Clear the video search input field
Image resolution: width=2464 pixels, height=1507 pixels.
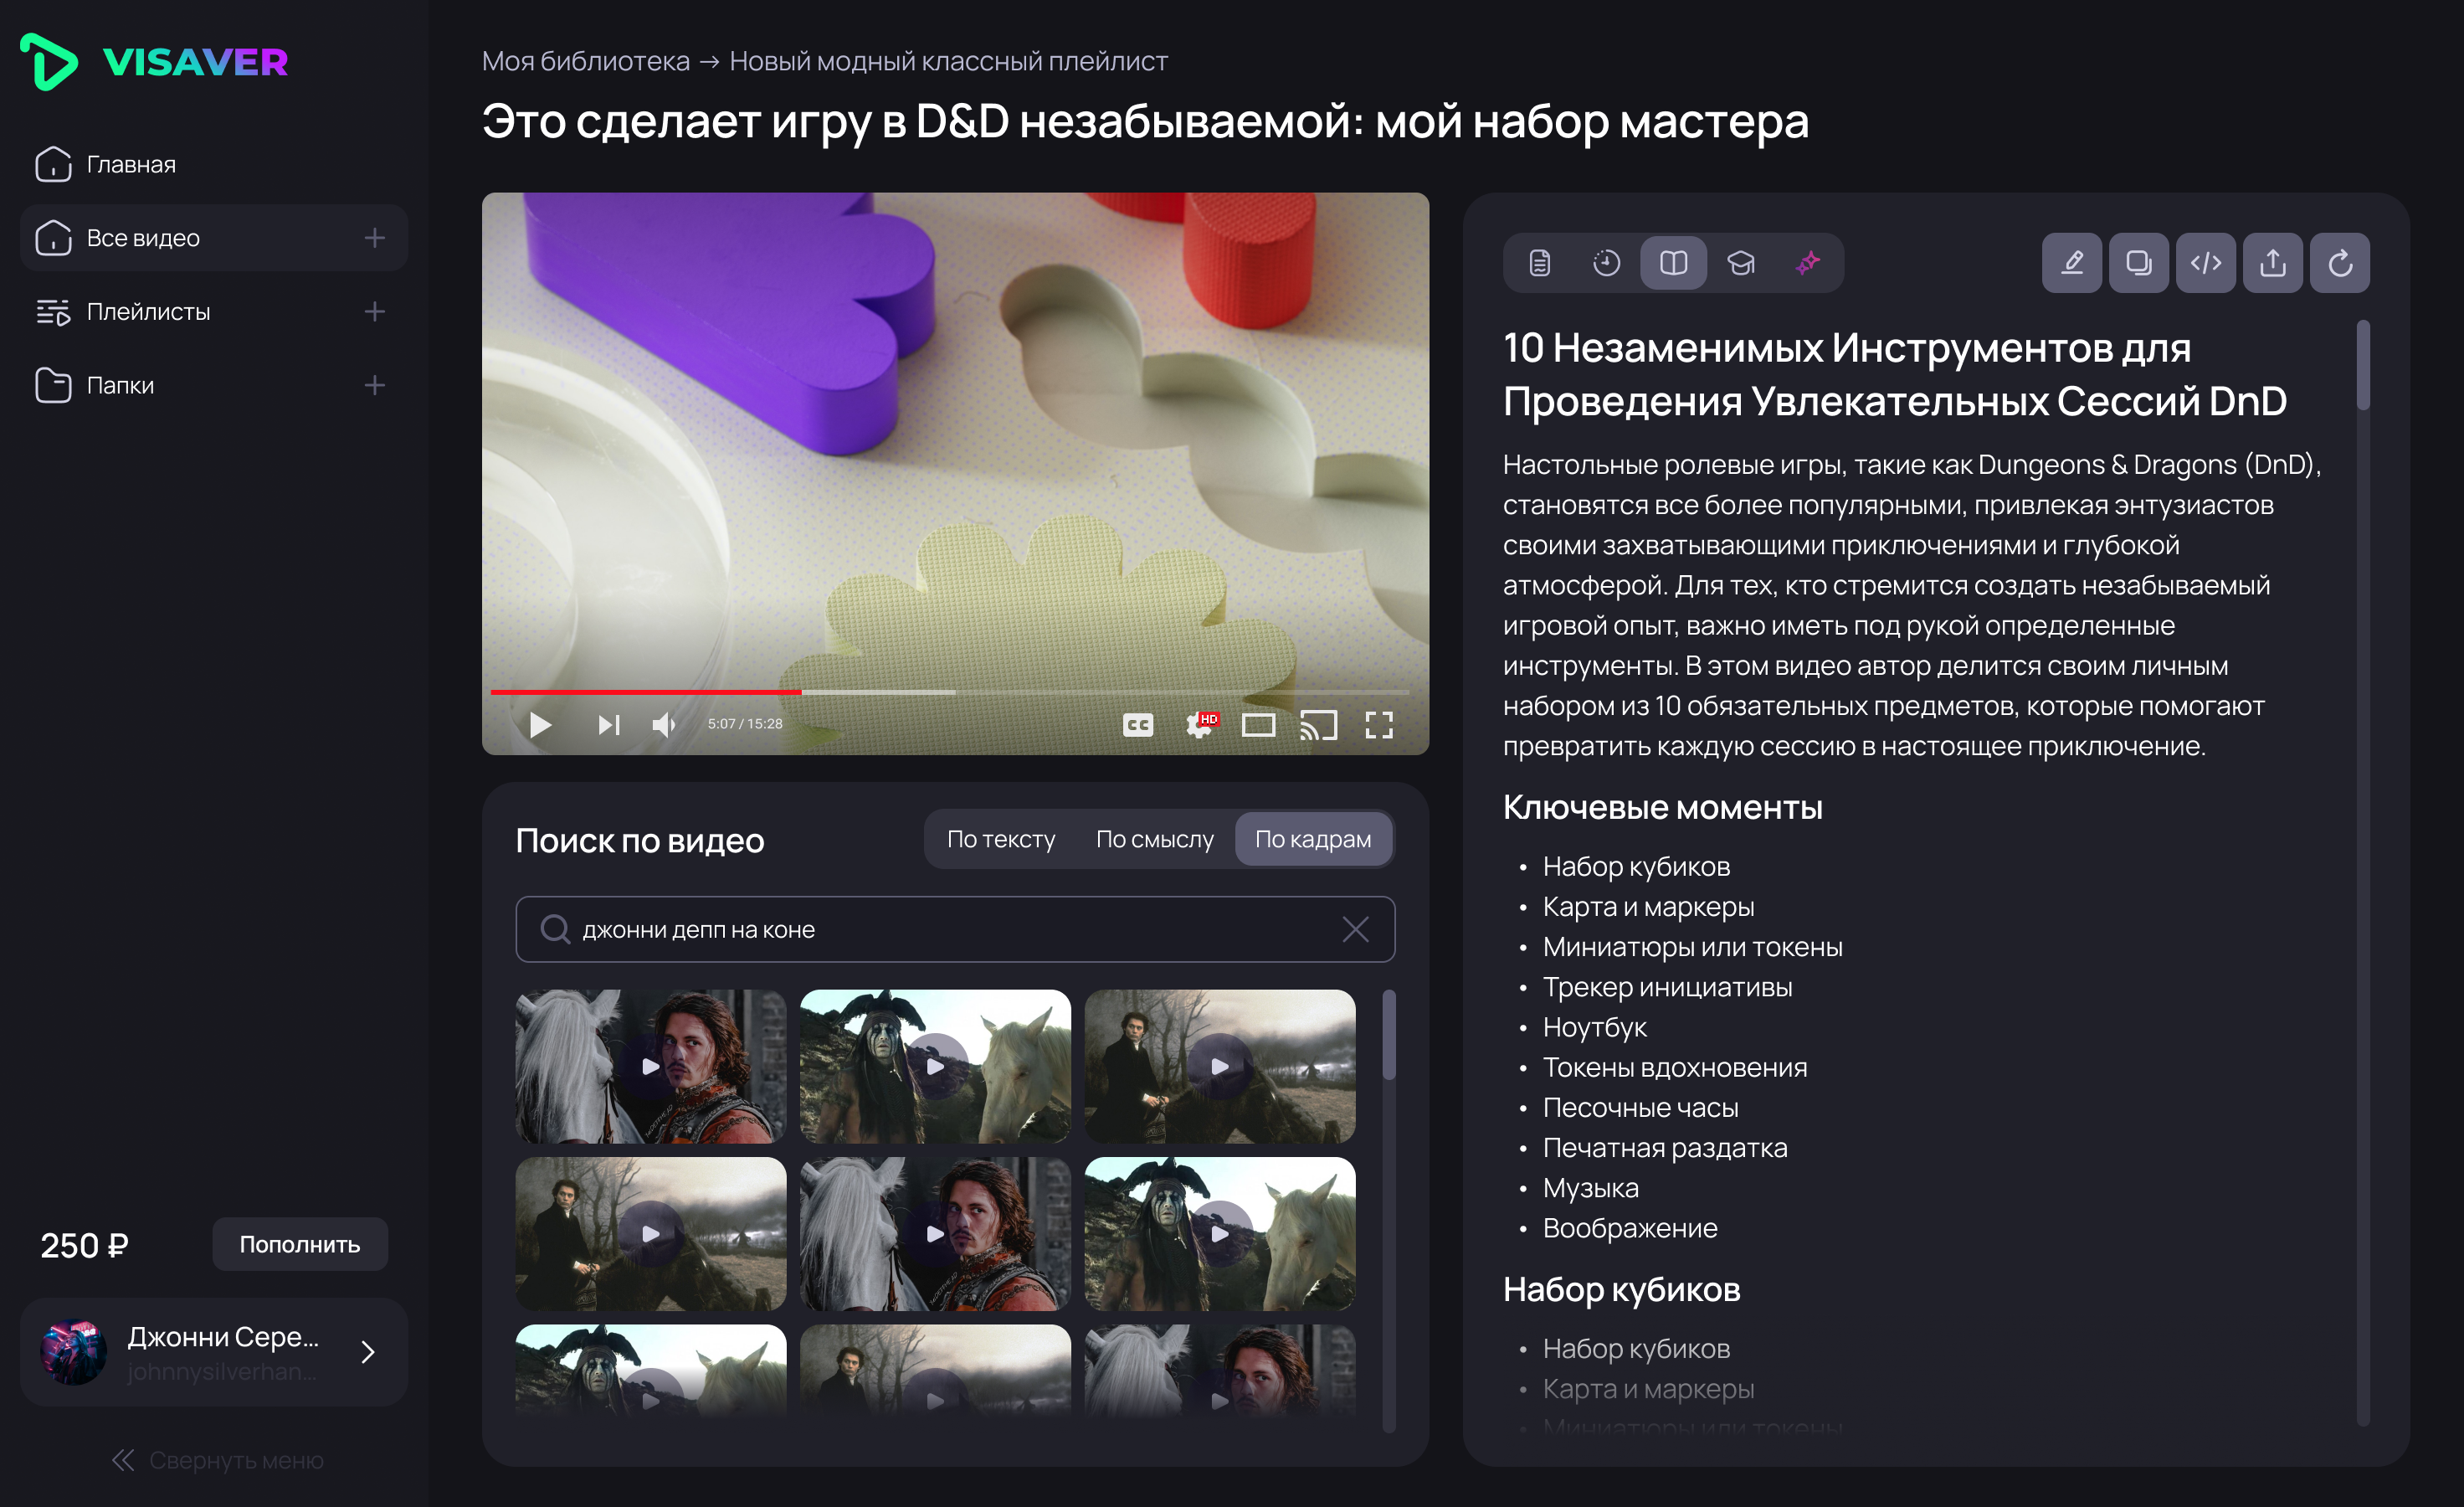click(1355, 929)
